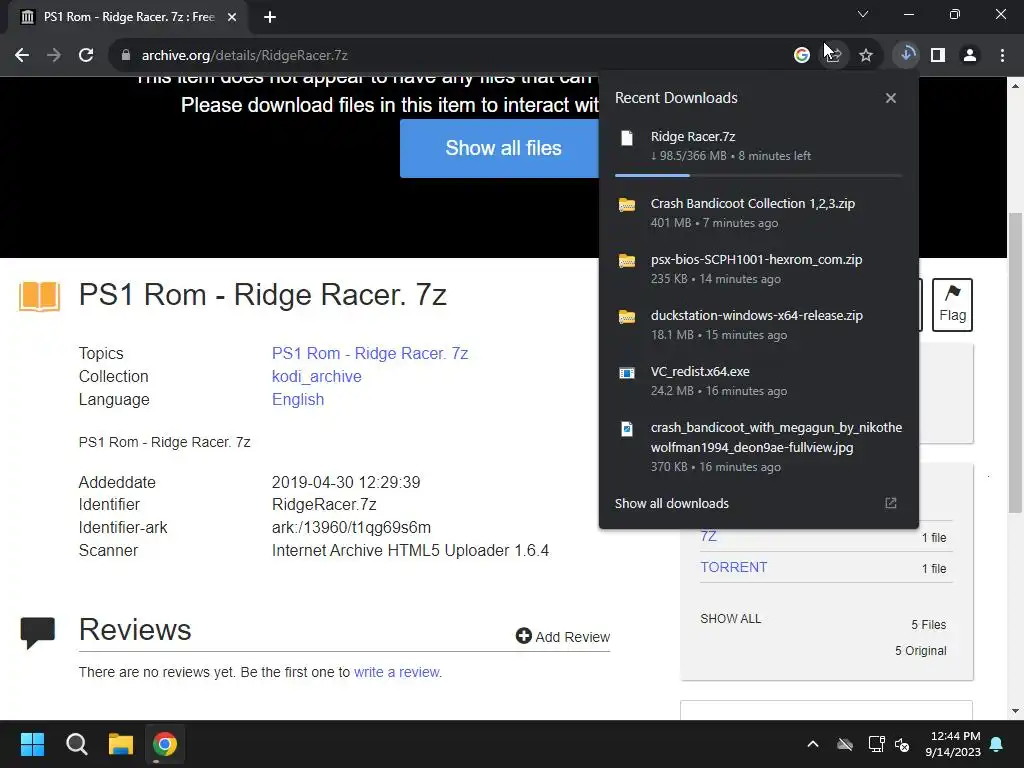Viewport: 1024px width, 768px height.
Task: Bookmark this tab with star icon
Action: tap(866, 56)
